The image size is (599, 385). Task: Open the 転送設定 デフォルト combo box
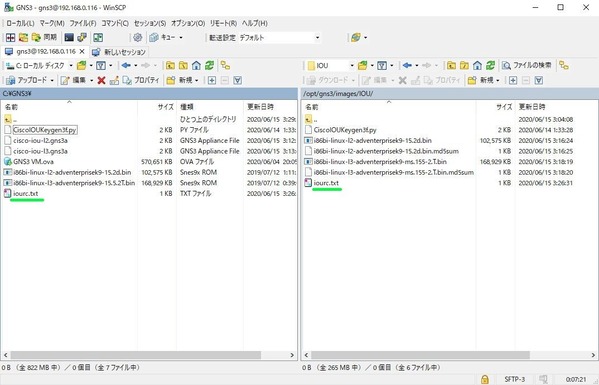pyautogui.click(x=279, y=37)
